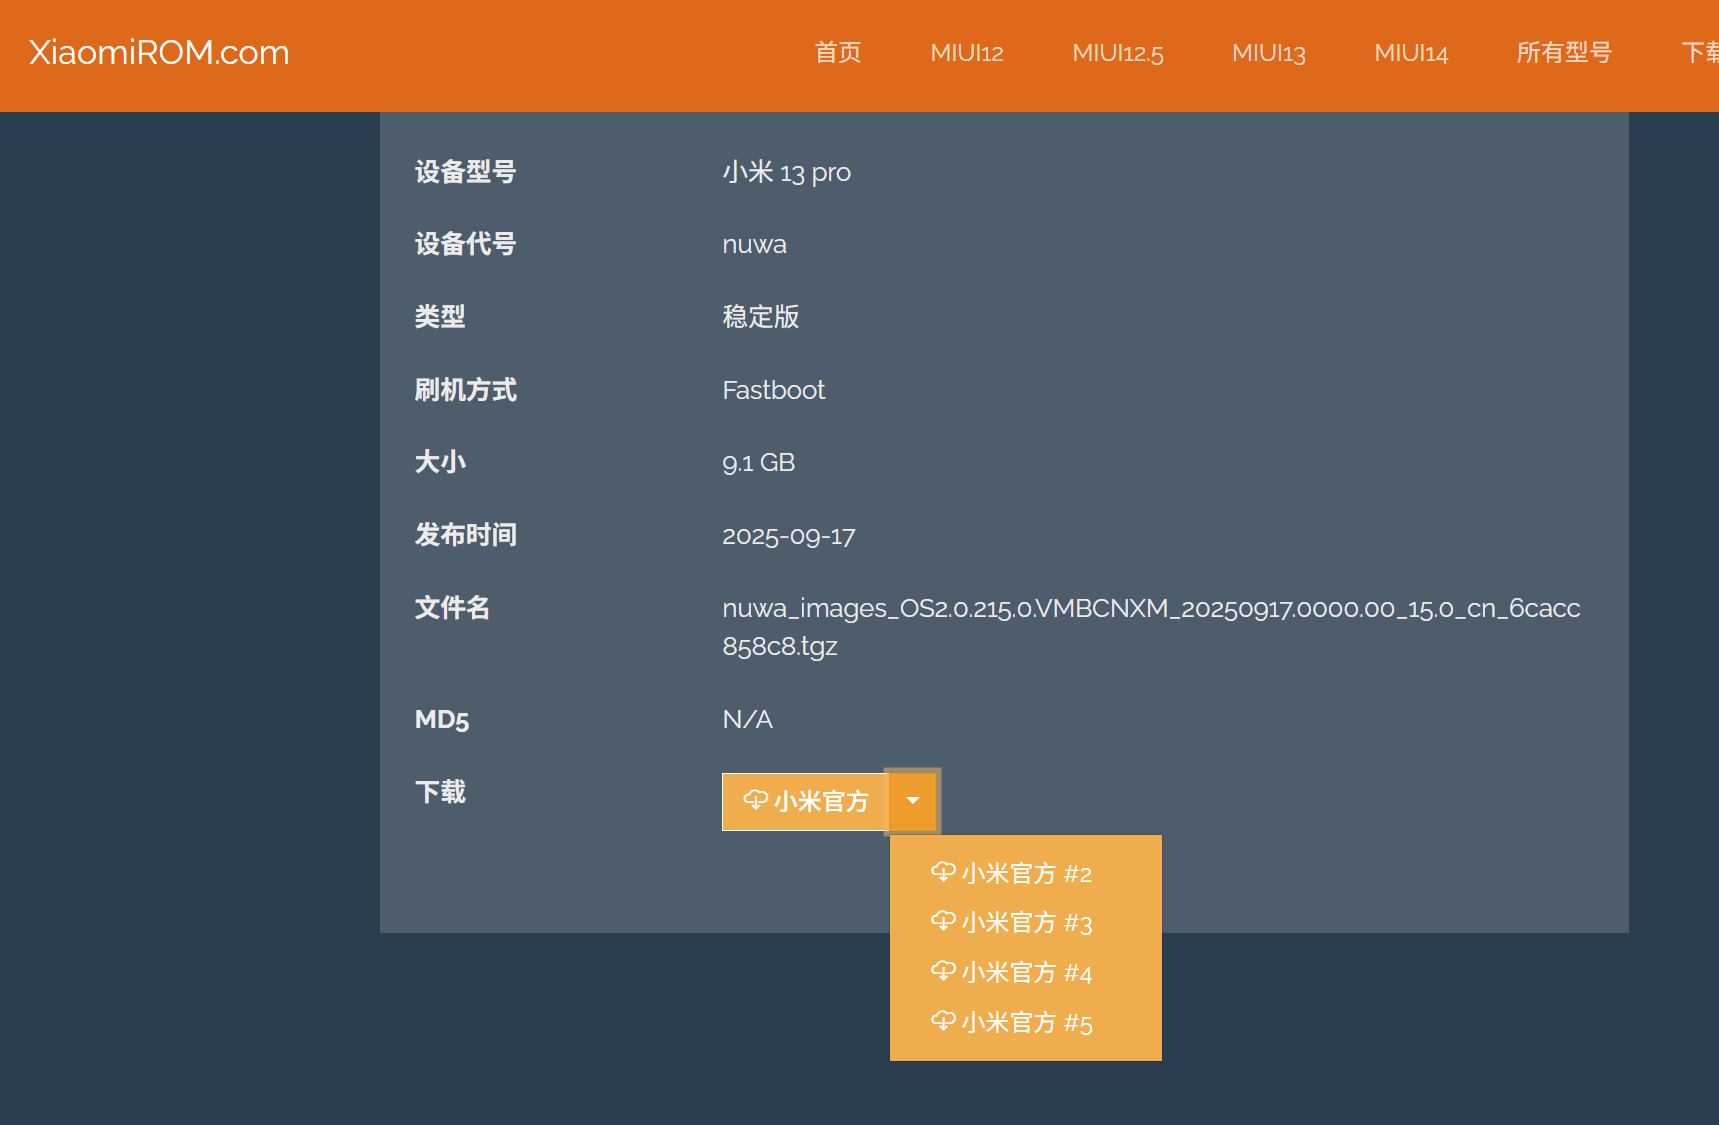Image resolution: width=1719 pixels, height=1125 pixels.
Task: Click the download icon beside 小米官方 #4
Action: [943, 971]
